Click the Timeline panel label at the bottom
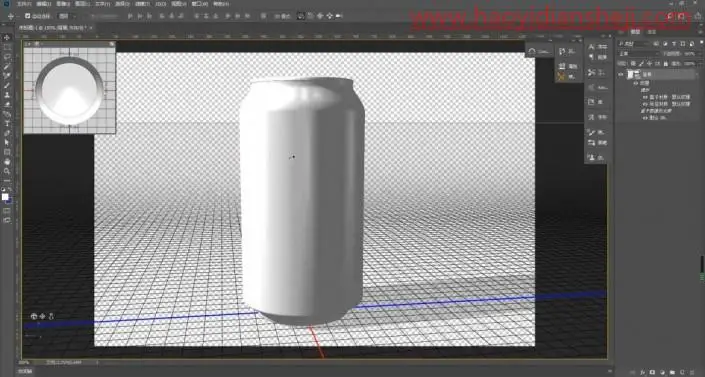 point(25,372)
